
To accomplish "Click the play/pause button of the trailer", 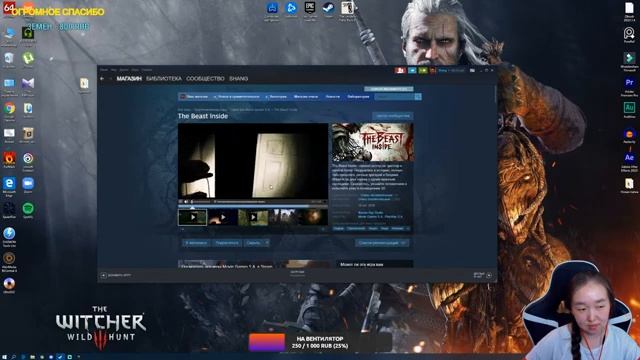I will click(x=181, y=202).
